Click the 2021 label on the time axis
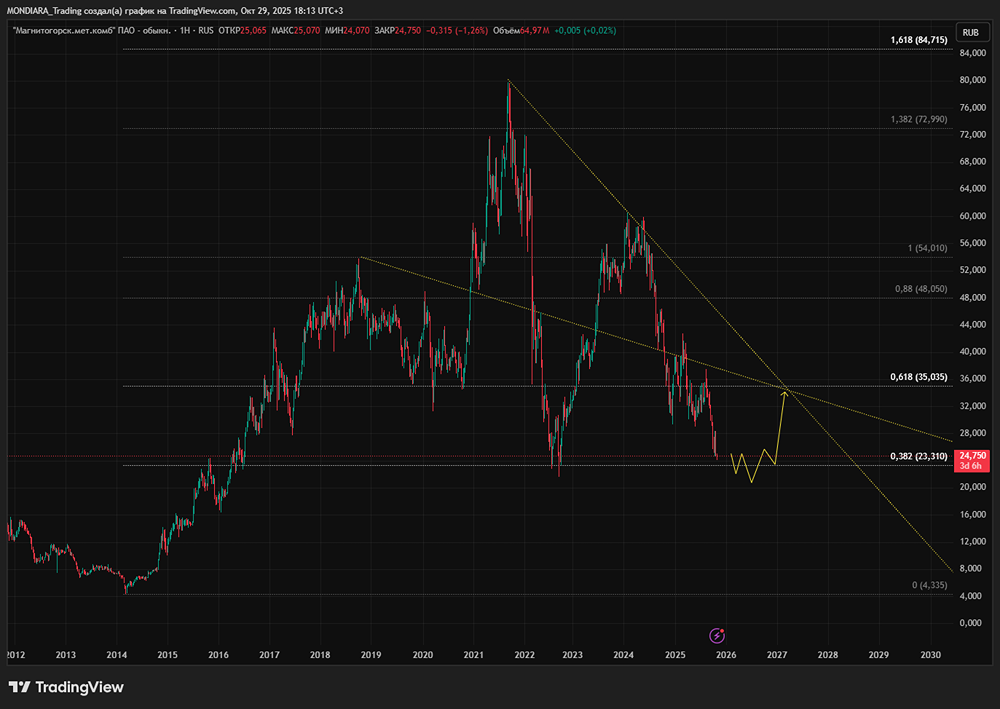1000x709 pixels. (x=473, y=655)
